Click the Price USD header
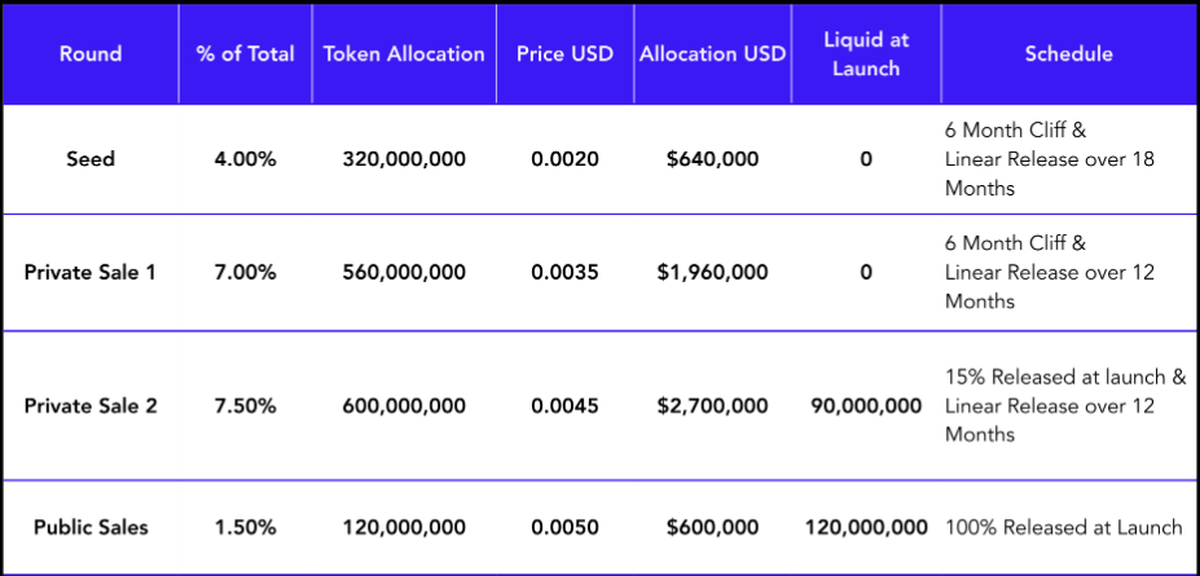This screenshot has width=1200, height=576. 565,54
